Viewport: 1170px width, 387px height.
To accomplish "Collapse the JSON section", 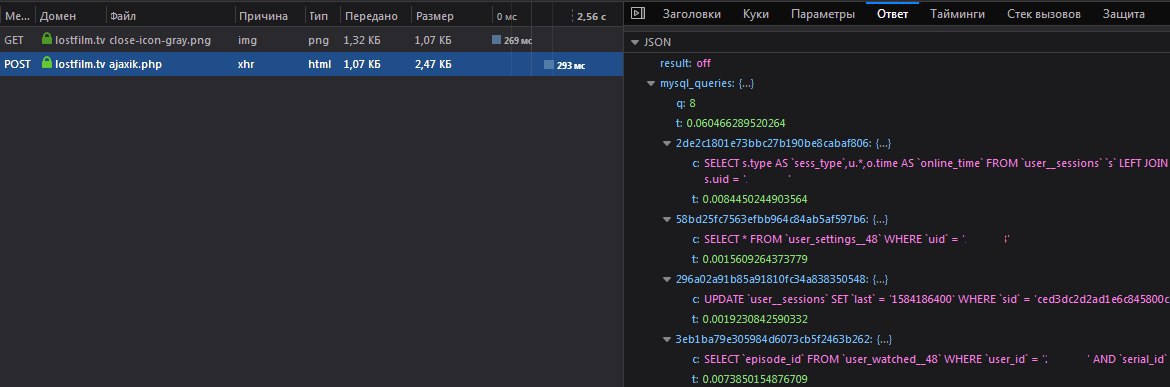I will point(634,43).
